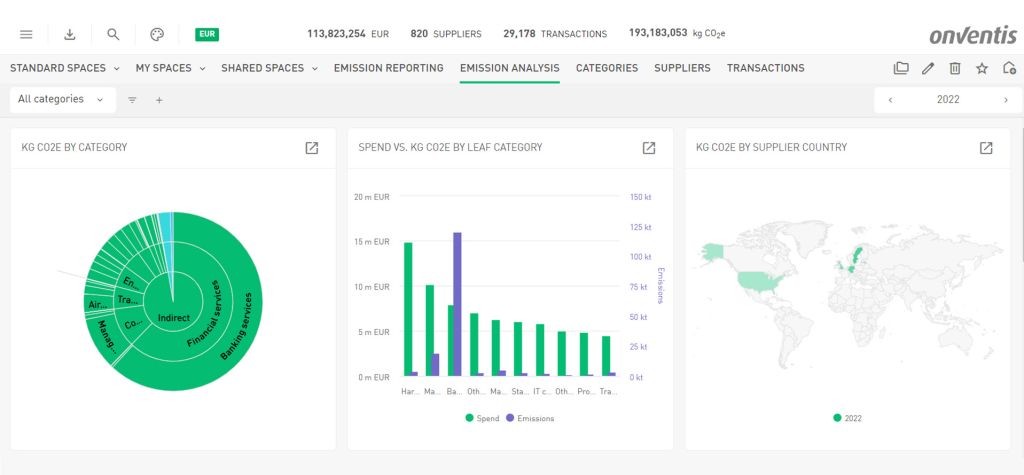Click the download icon in top bar
The width and height of the screenshot is (1024, 475).
click(x=70, y=34)
